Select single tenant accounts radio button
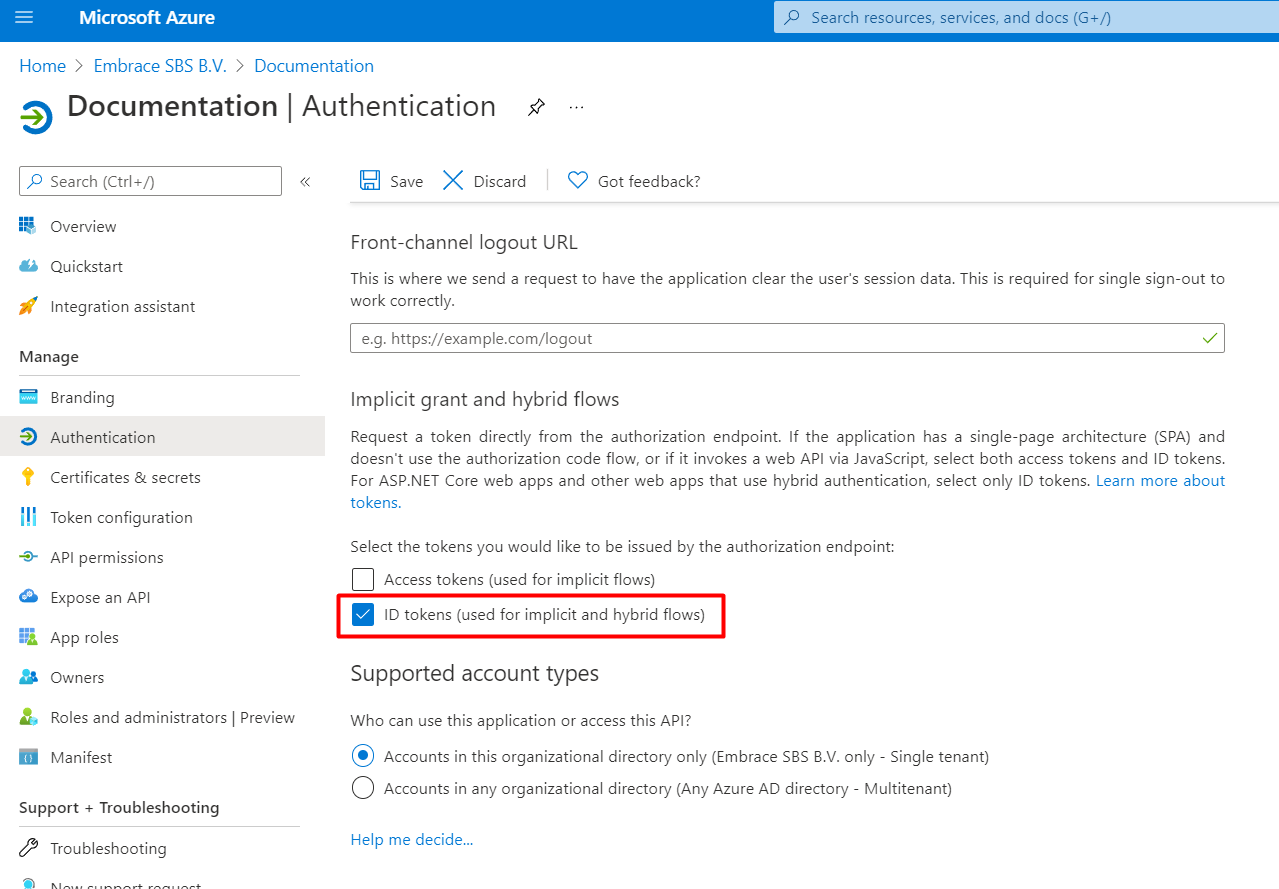Screen dimensions: 1279x889 coord(363,756)
